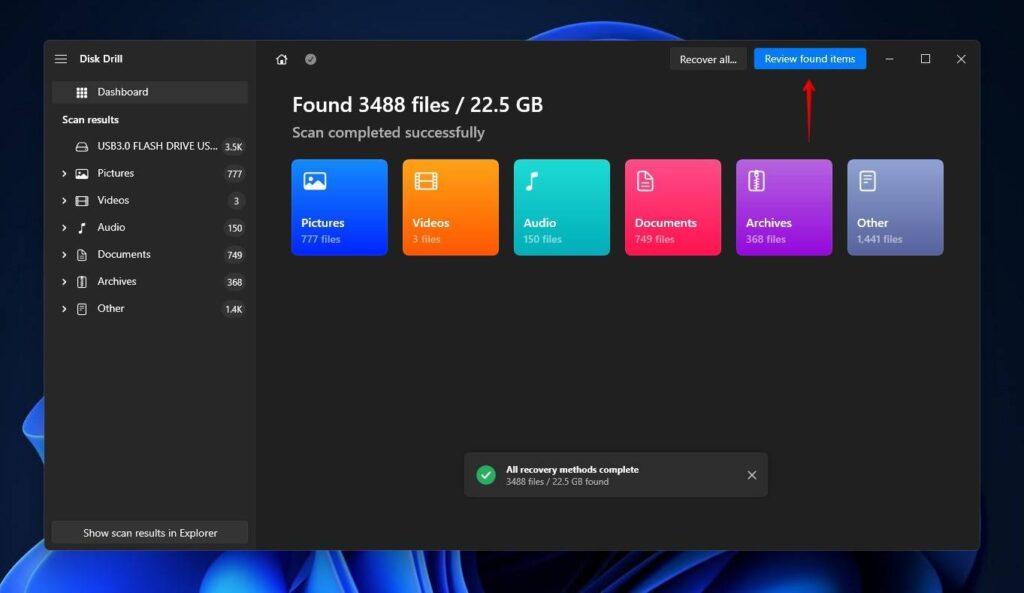Toggle the sidebar with the hamburger menu
Image resolution: width=1024 pixels, height=593 pixels.
click(61, 58)
